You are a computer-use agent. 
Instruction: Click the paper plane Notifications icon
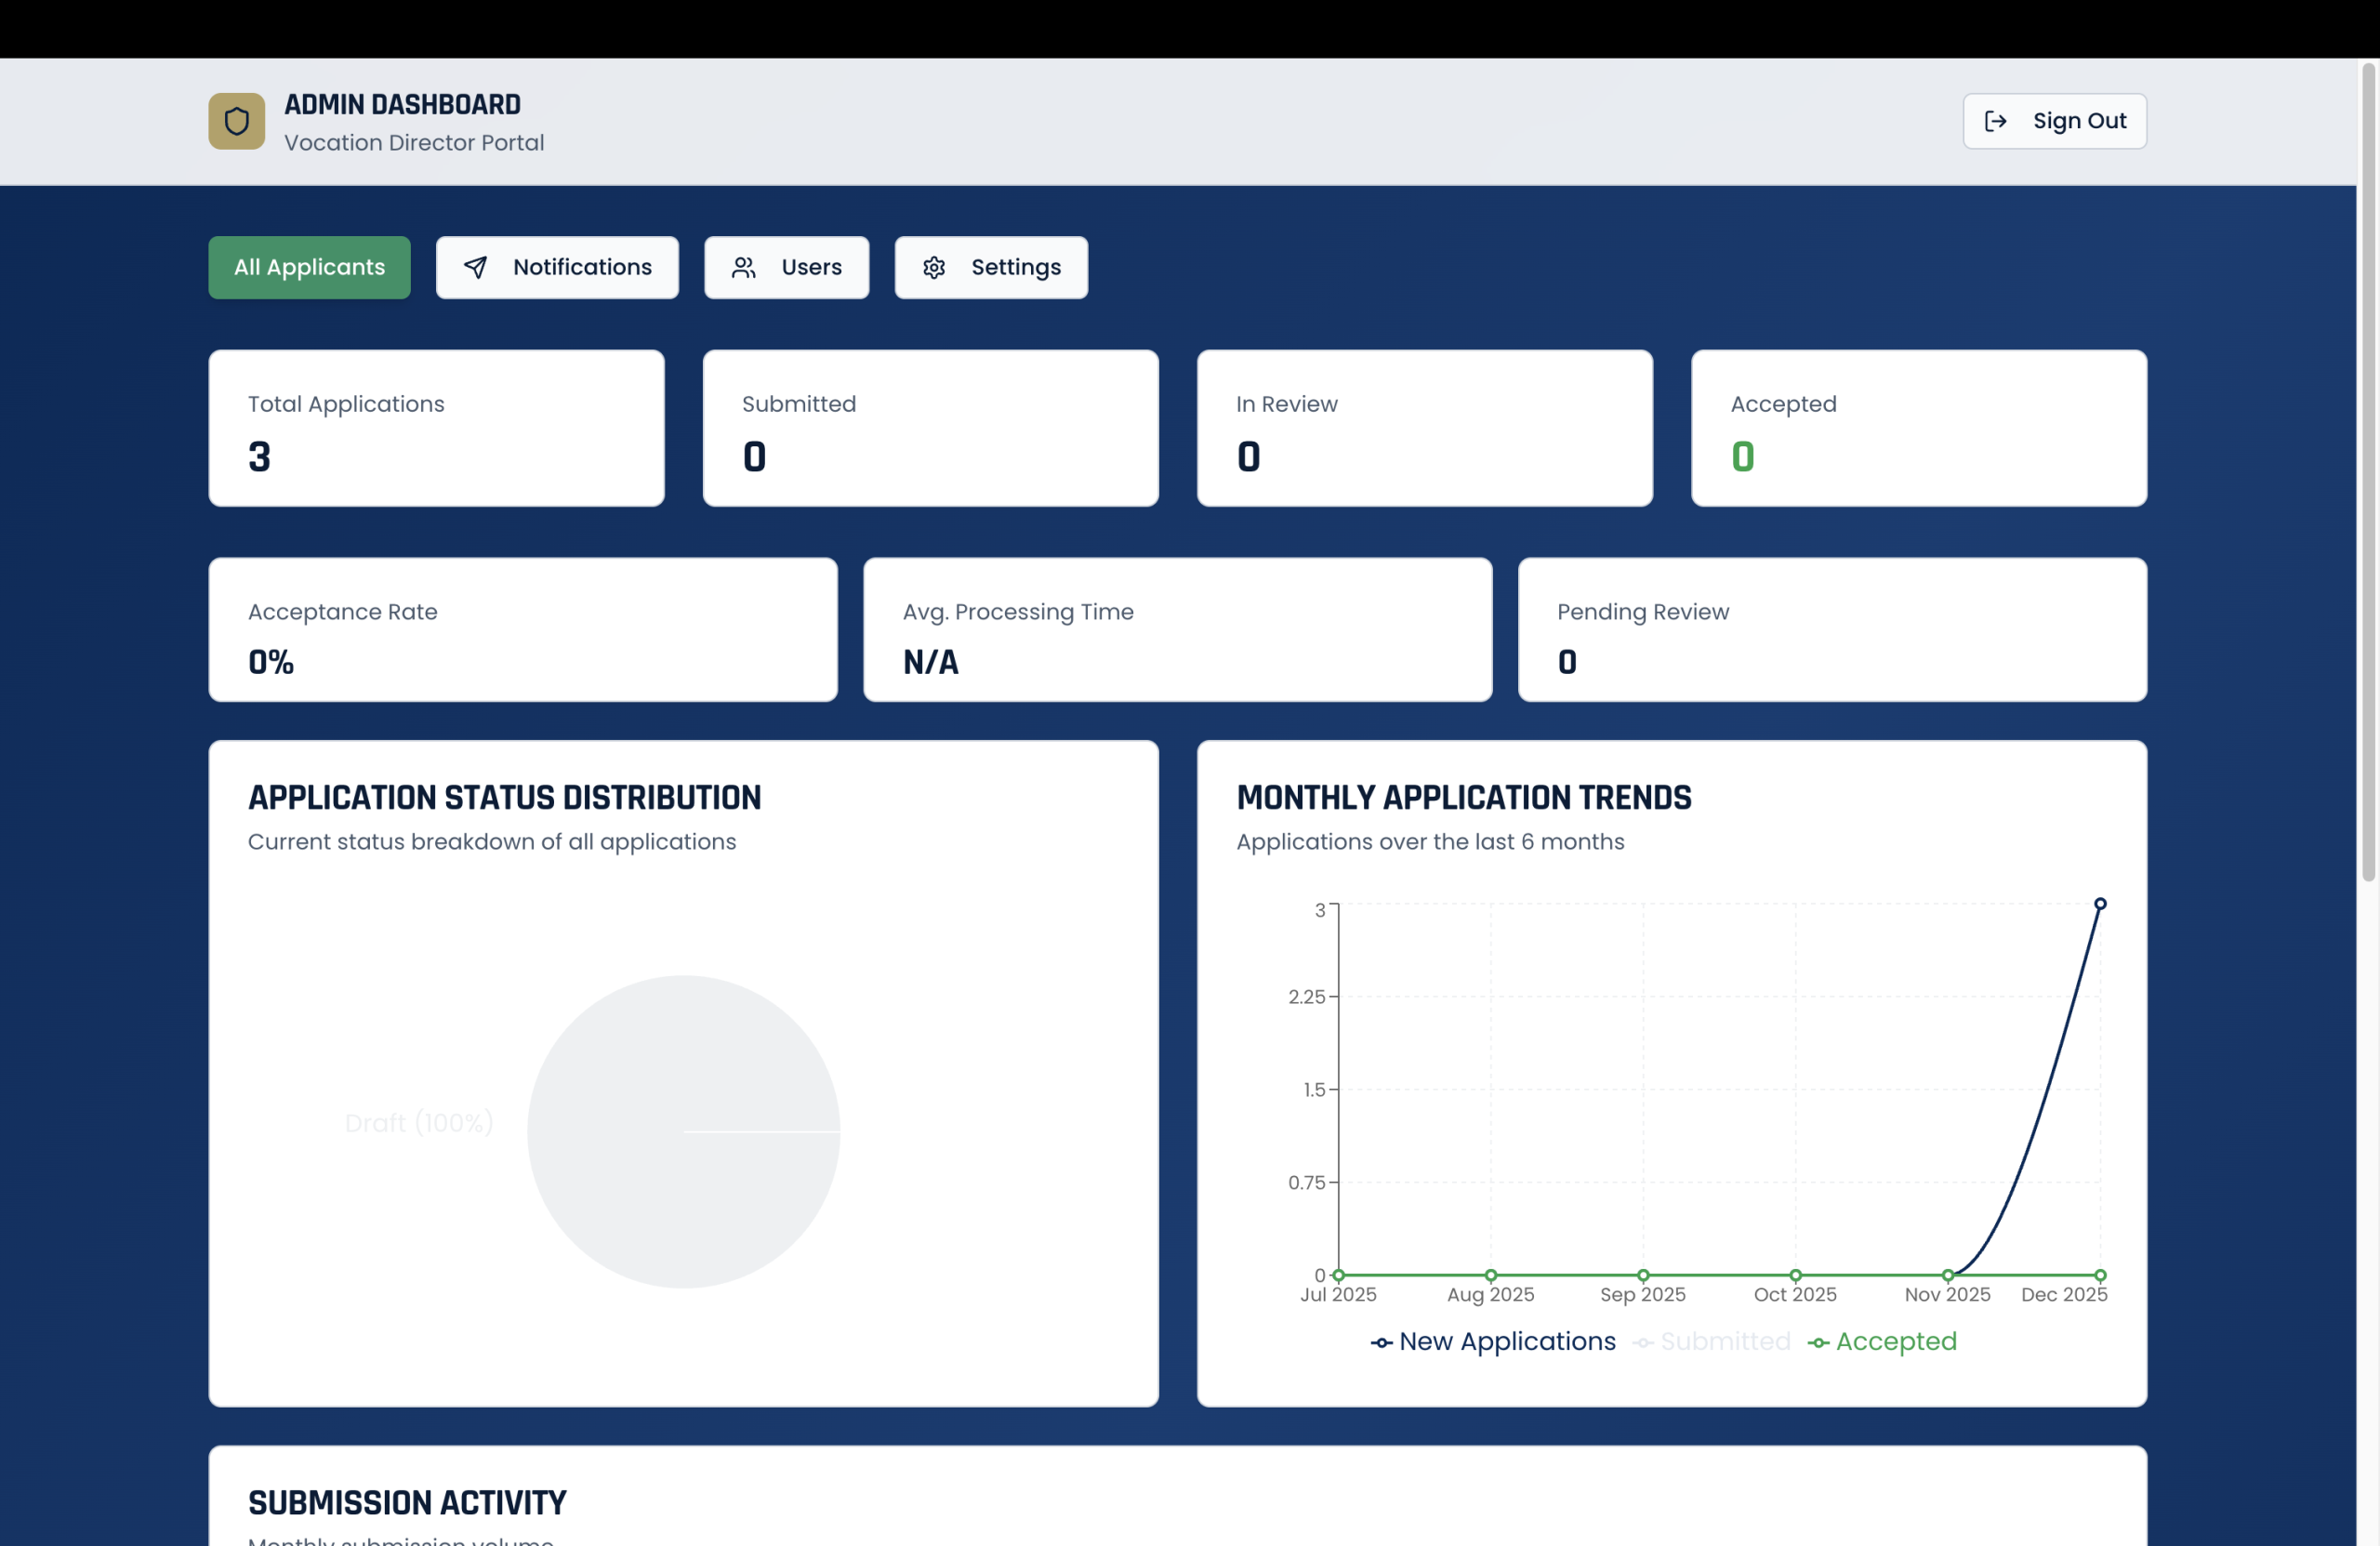476,267
